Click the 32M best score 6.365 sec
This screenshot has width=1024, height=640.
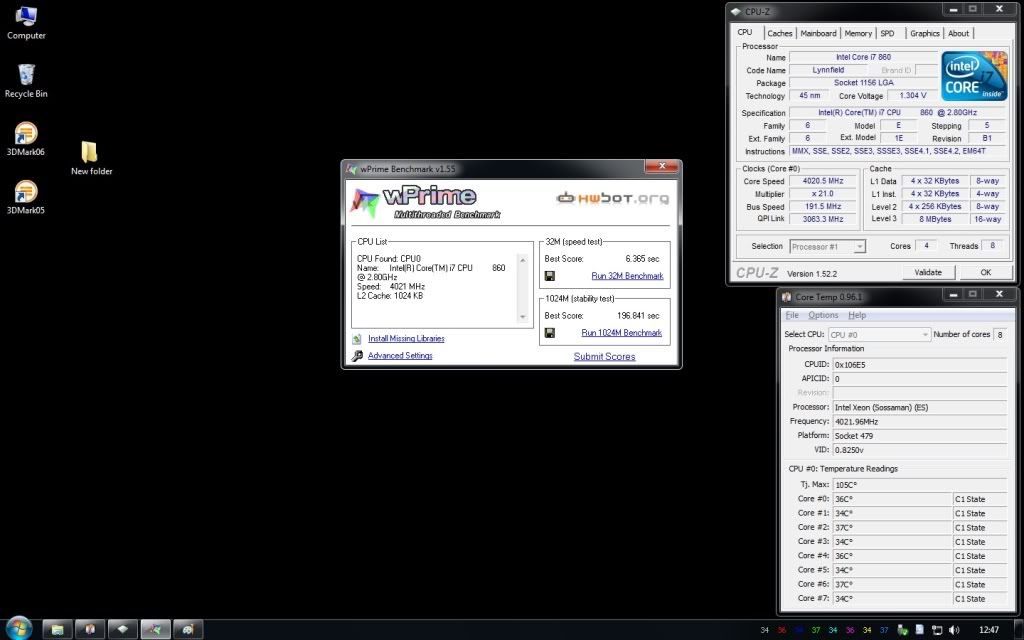(x=642, y=259)
